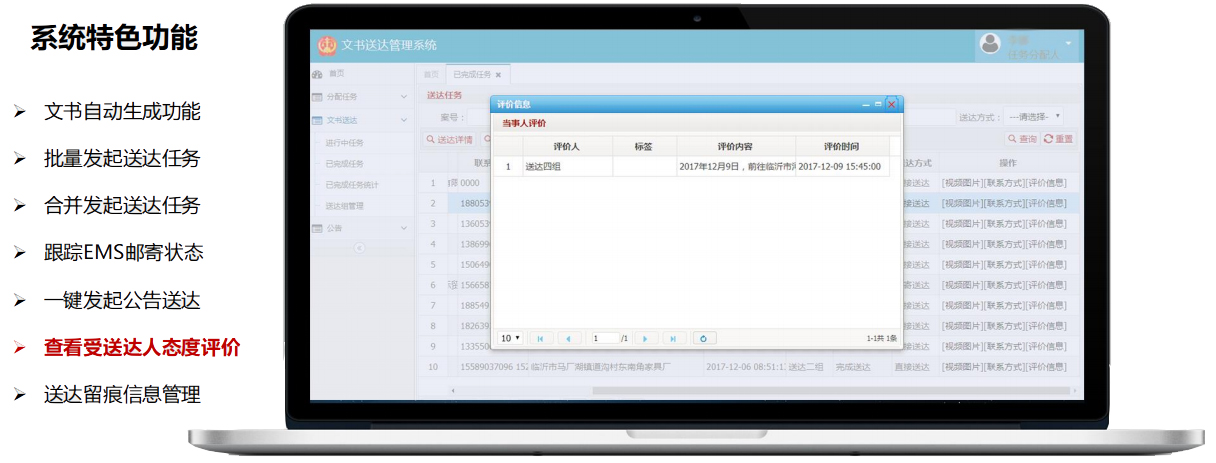Click the 首页 dashboard icon in sidebar

click(318, 74)
